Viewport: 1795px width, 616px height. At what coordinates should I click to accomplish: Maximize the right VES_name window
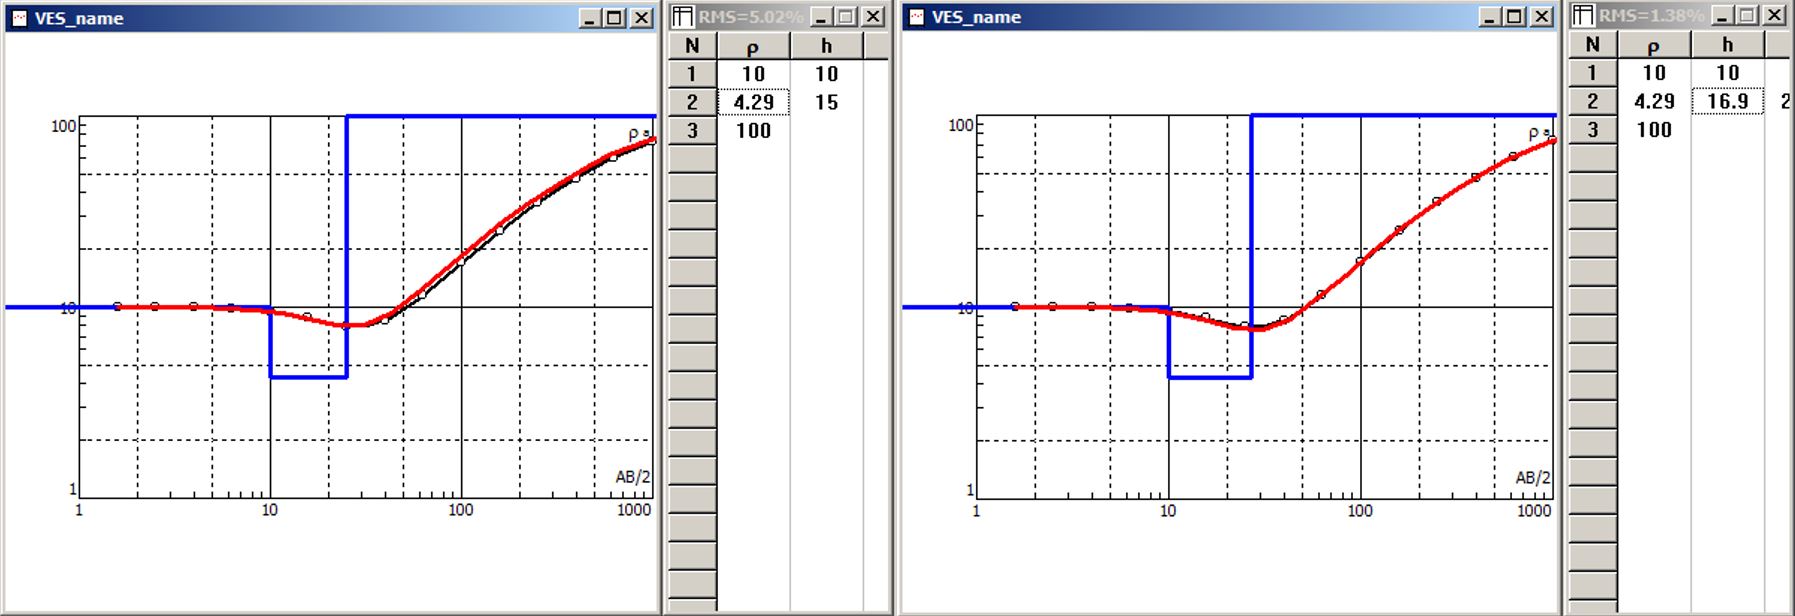pyautogui.click(x=1515, y=17)
